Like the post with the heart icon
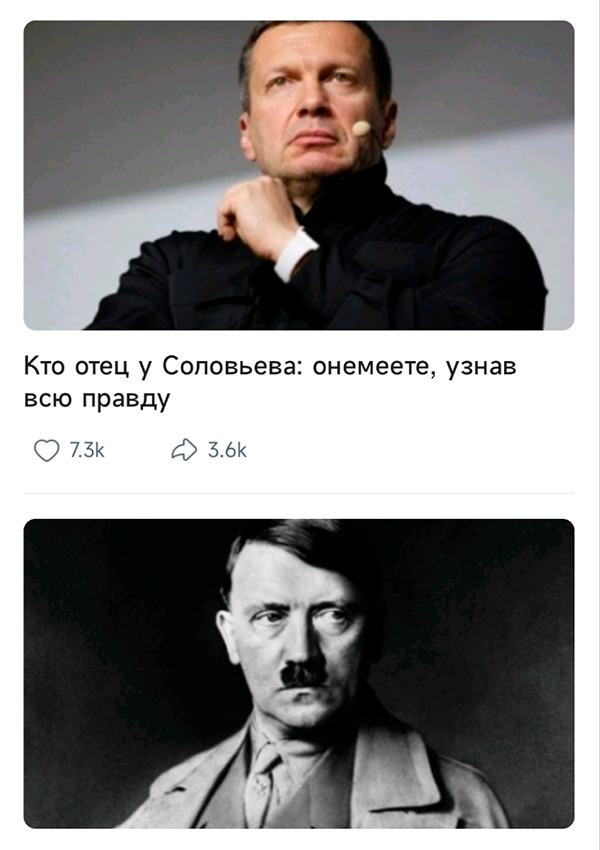The width and height of the screenshot is (600, 850). coord(47,450)
